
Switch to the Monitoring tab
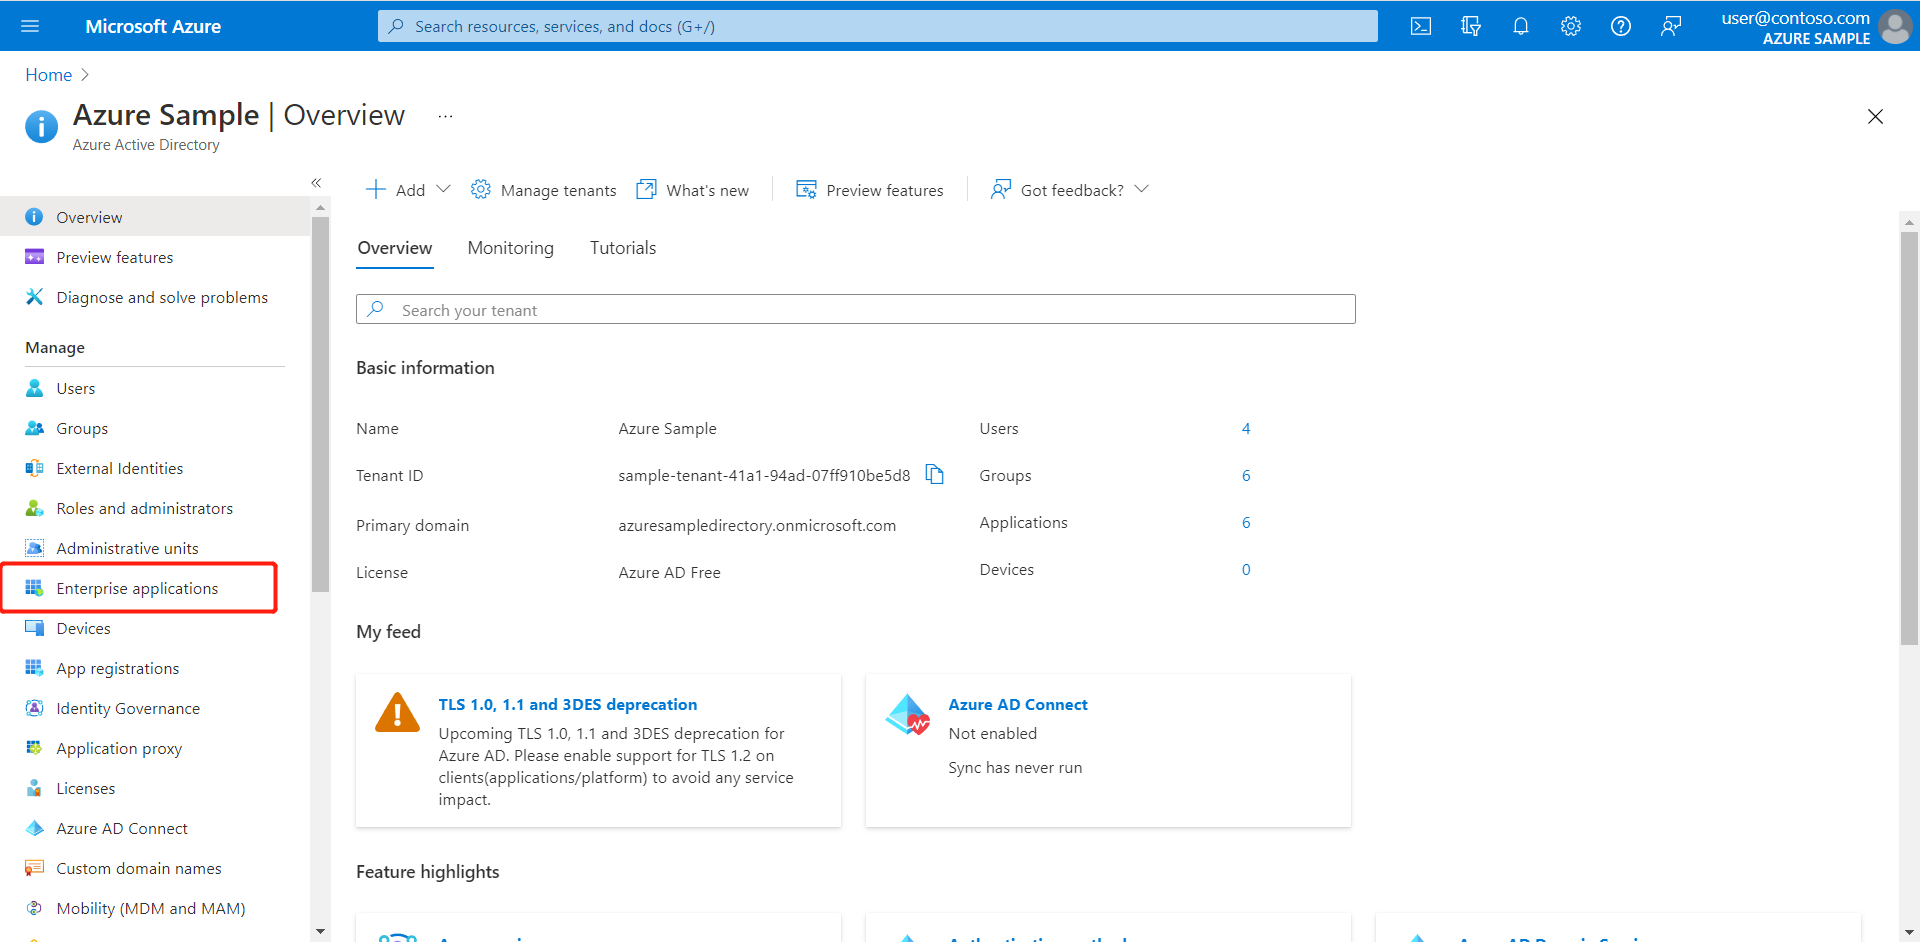[510, 247]
